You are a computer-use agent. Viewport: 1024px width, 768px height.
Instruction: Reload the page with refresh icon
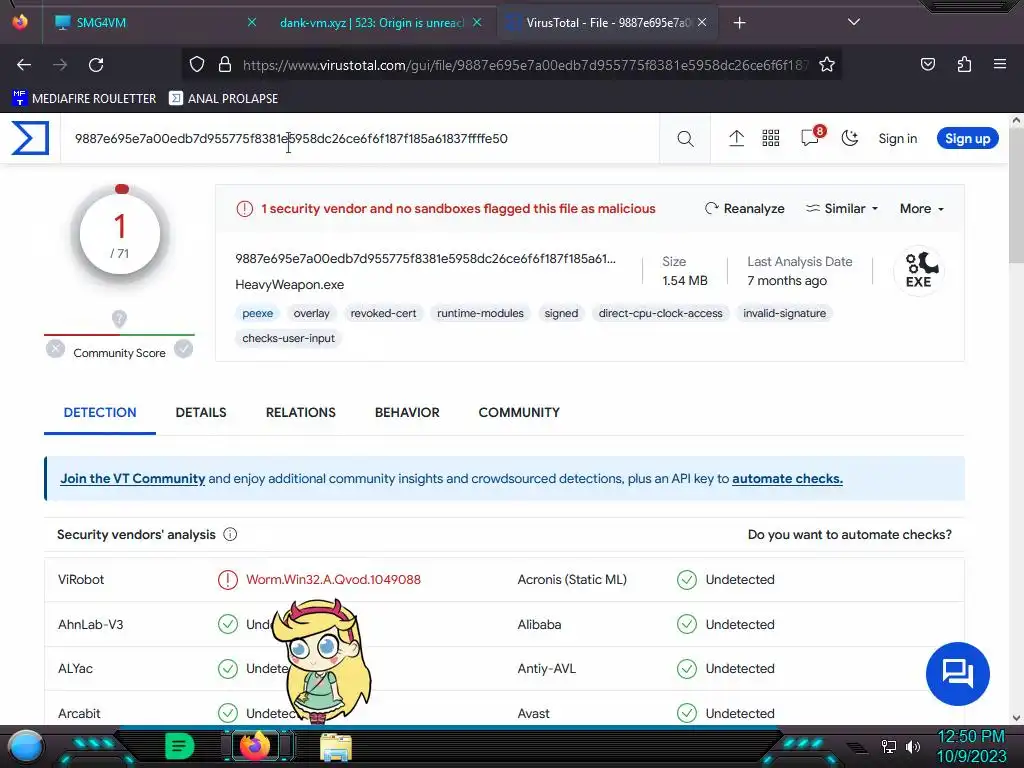pos(96,65)
